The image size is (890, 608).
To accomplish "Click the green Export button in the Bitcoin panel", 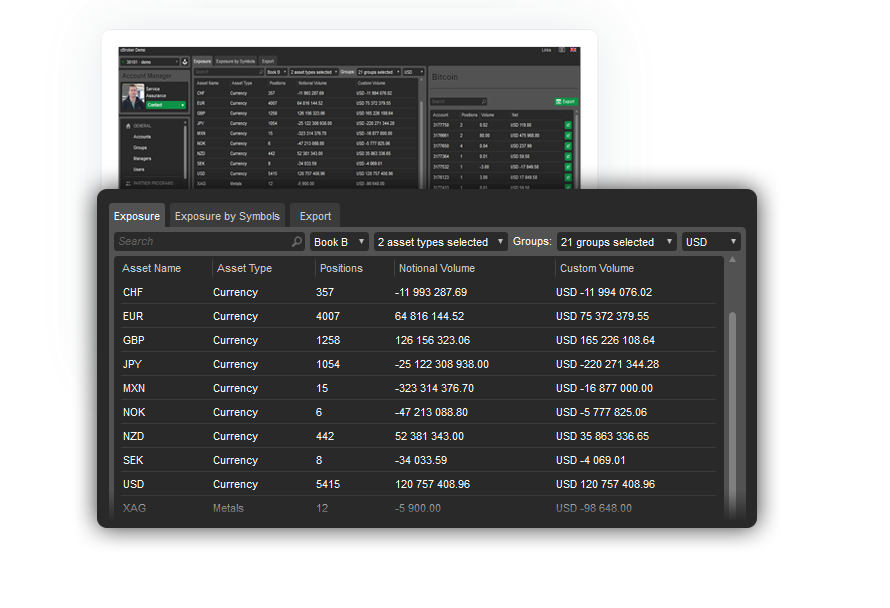I will point(566,102).
